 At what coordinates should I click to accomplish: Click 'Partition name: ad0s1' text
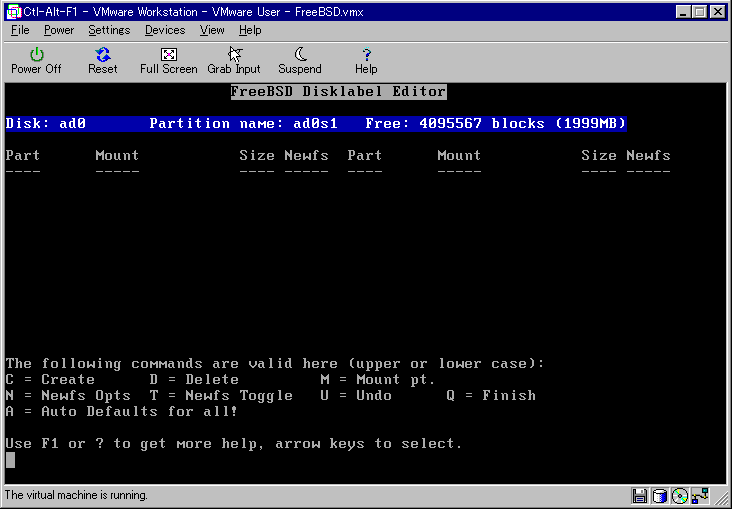243,123
